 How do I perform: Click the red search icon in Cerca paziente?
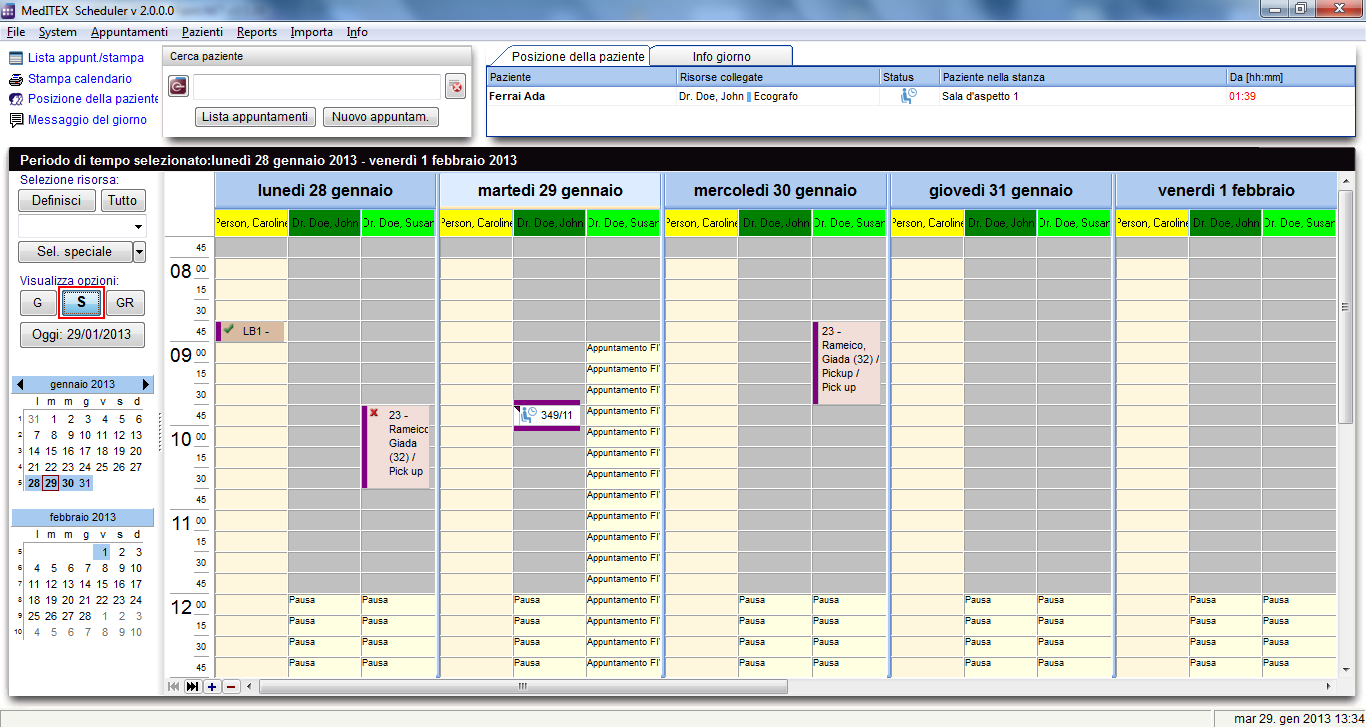[178, 87]
